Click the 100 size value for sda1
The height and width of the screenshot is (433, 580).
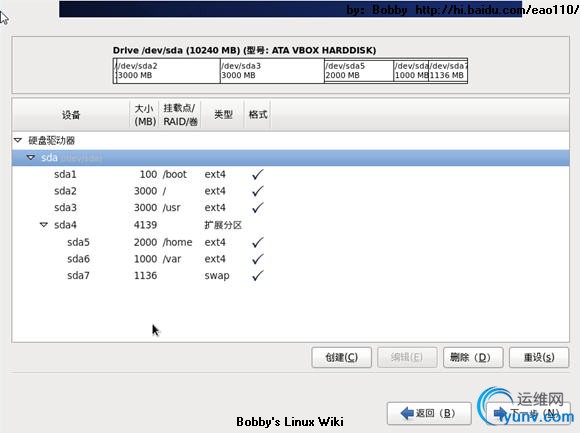[148, 174]
